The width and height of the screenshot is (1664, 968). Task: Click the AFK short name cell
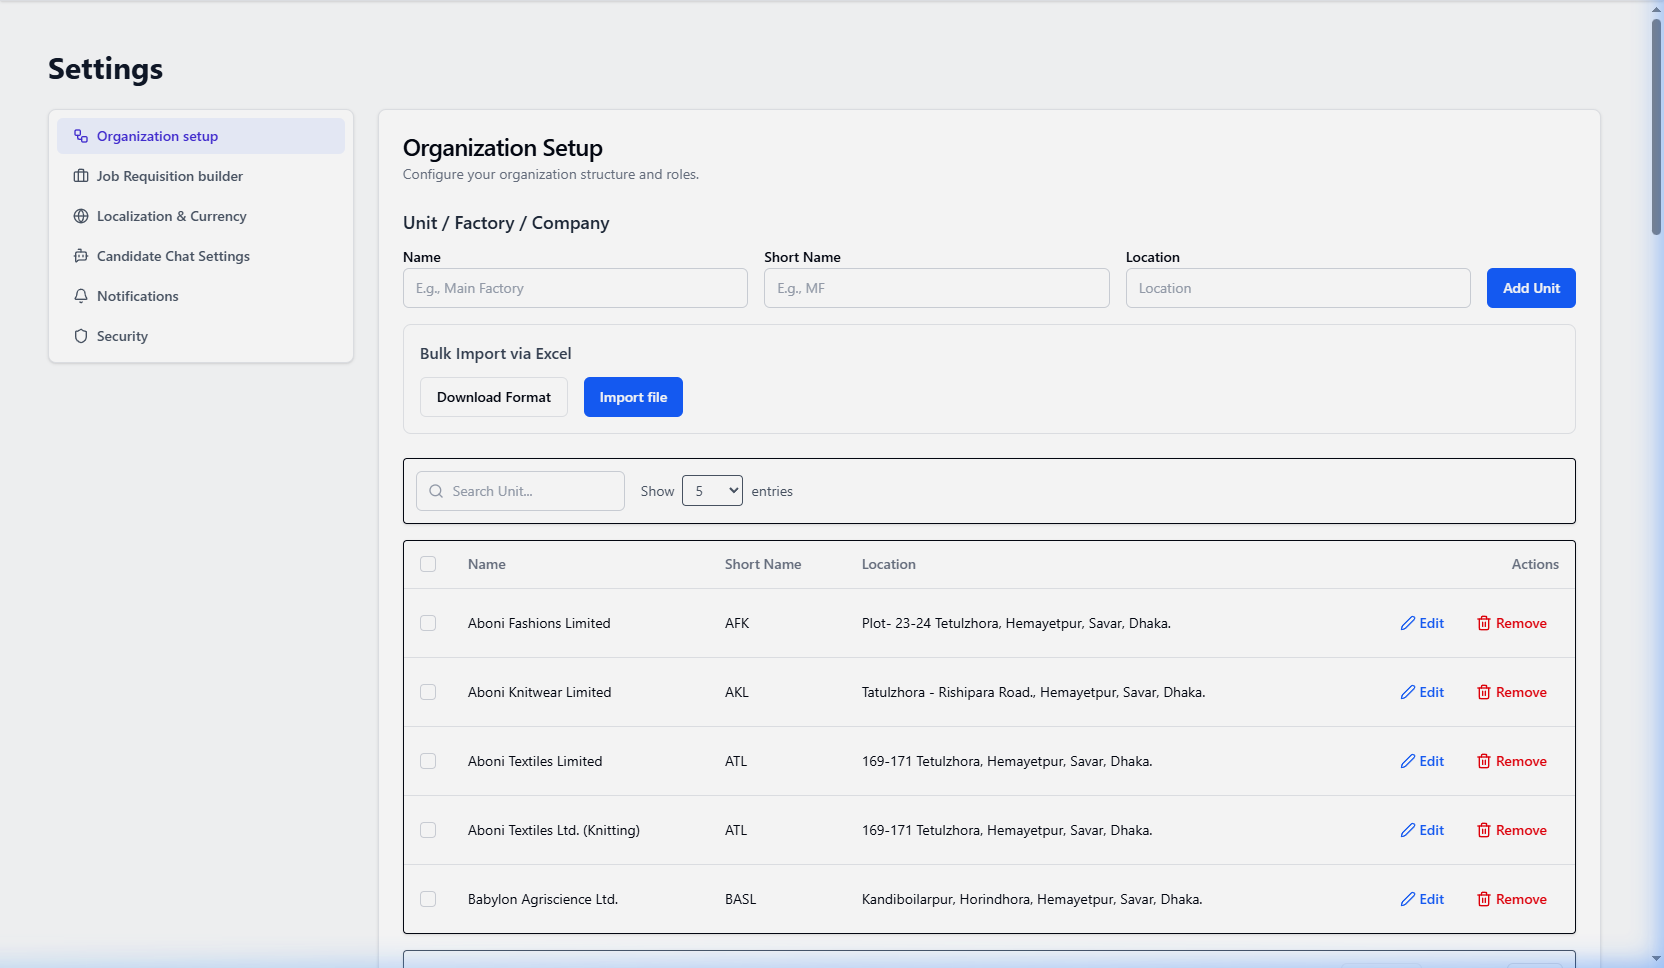pos(737,623)
